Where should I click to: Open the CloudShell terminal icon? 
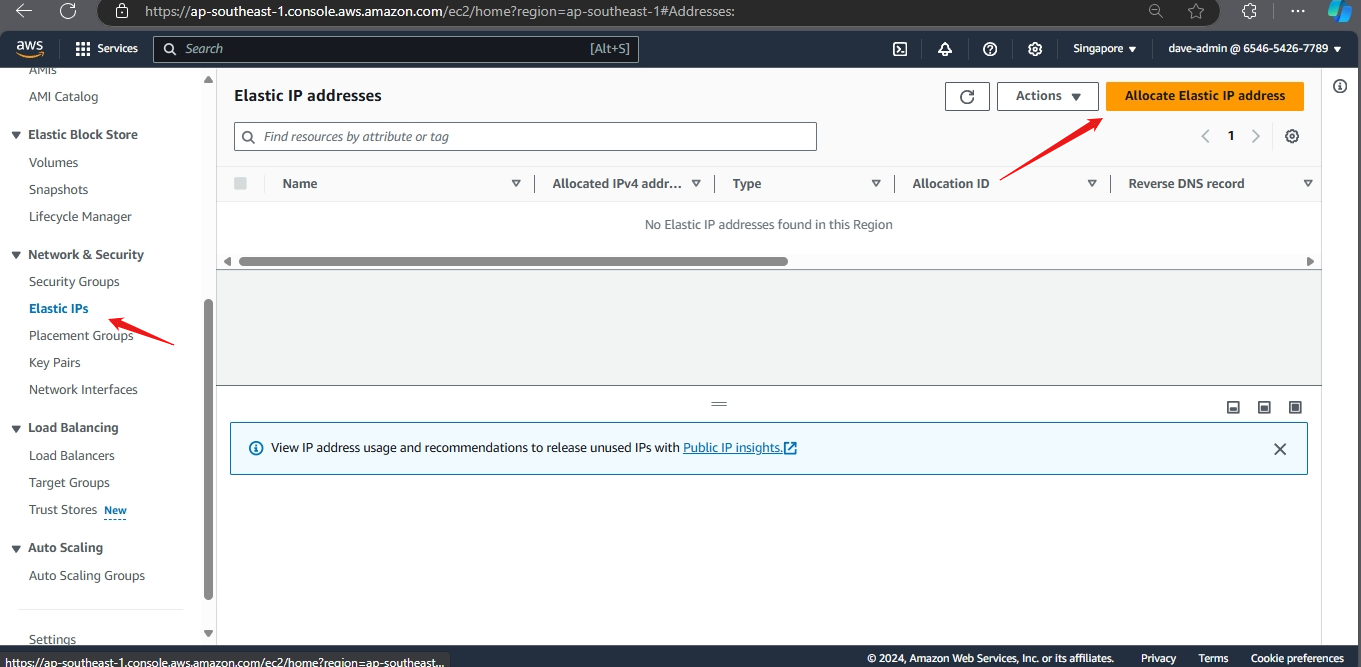tap(900, 49)
